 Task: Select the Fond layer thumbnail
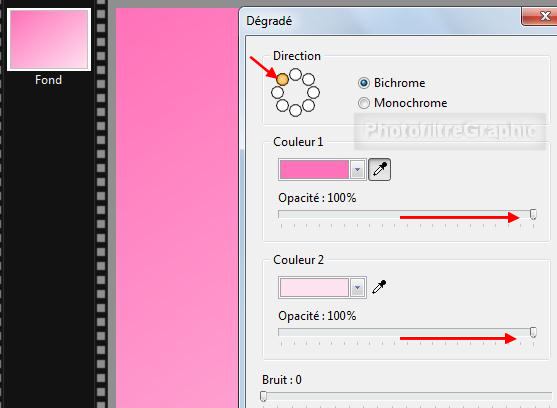coord(49,39)
